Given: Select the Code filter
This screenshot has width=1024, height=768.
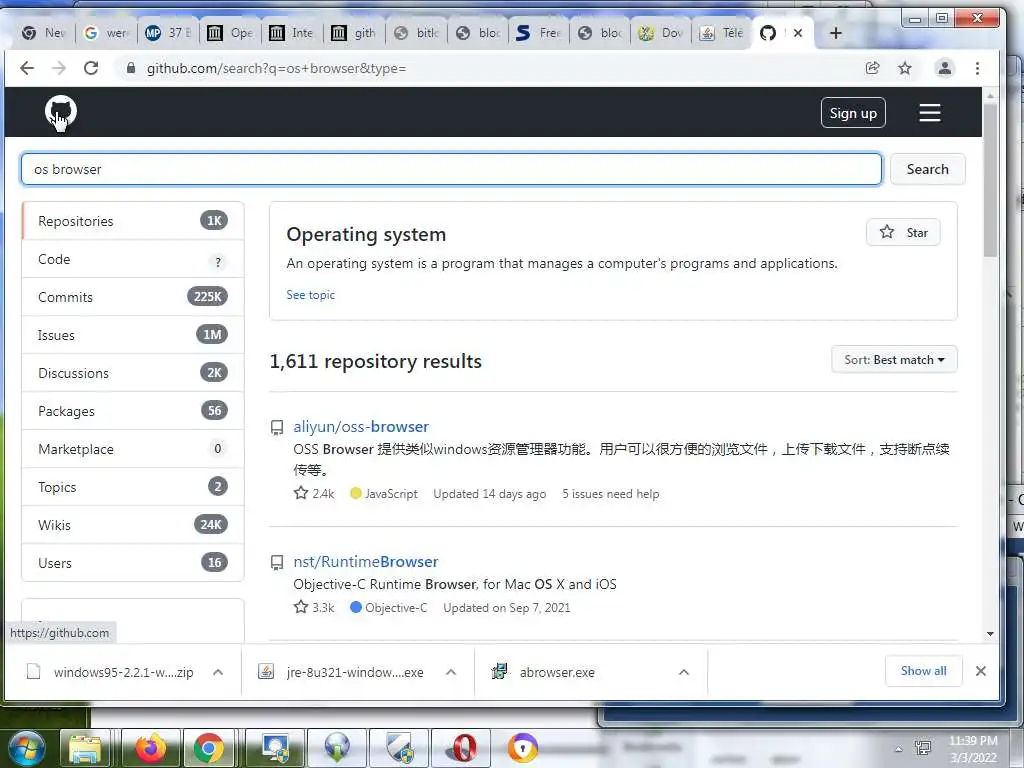Looking at the screenshot, I should [133, 259].
